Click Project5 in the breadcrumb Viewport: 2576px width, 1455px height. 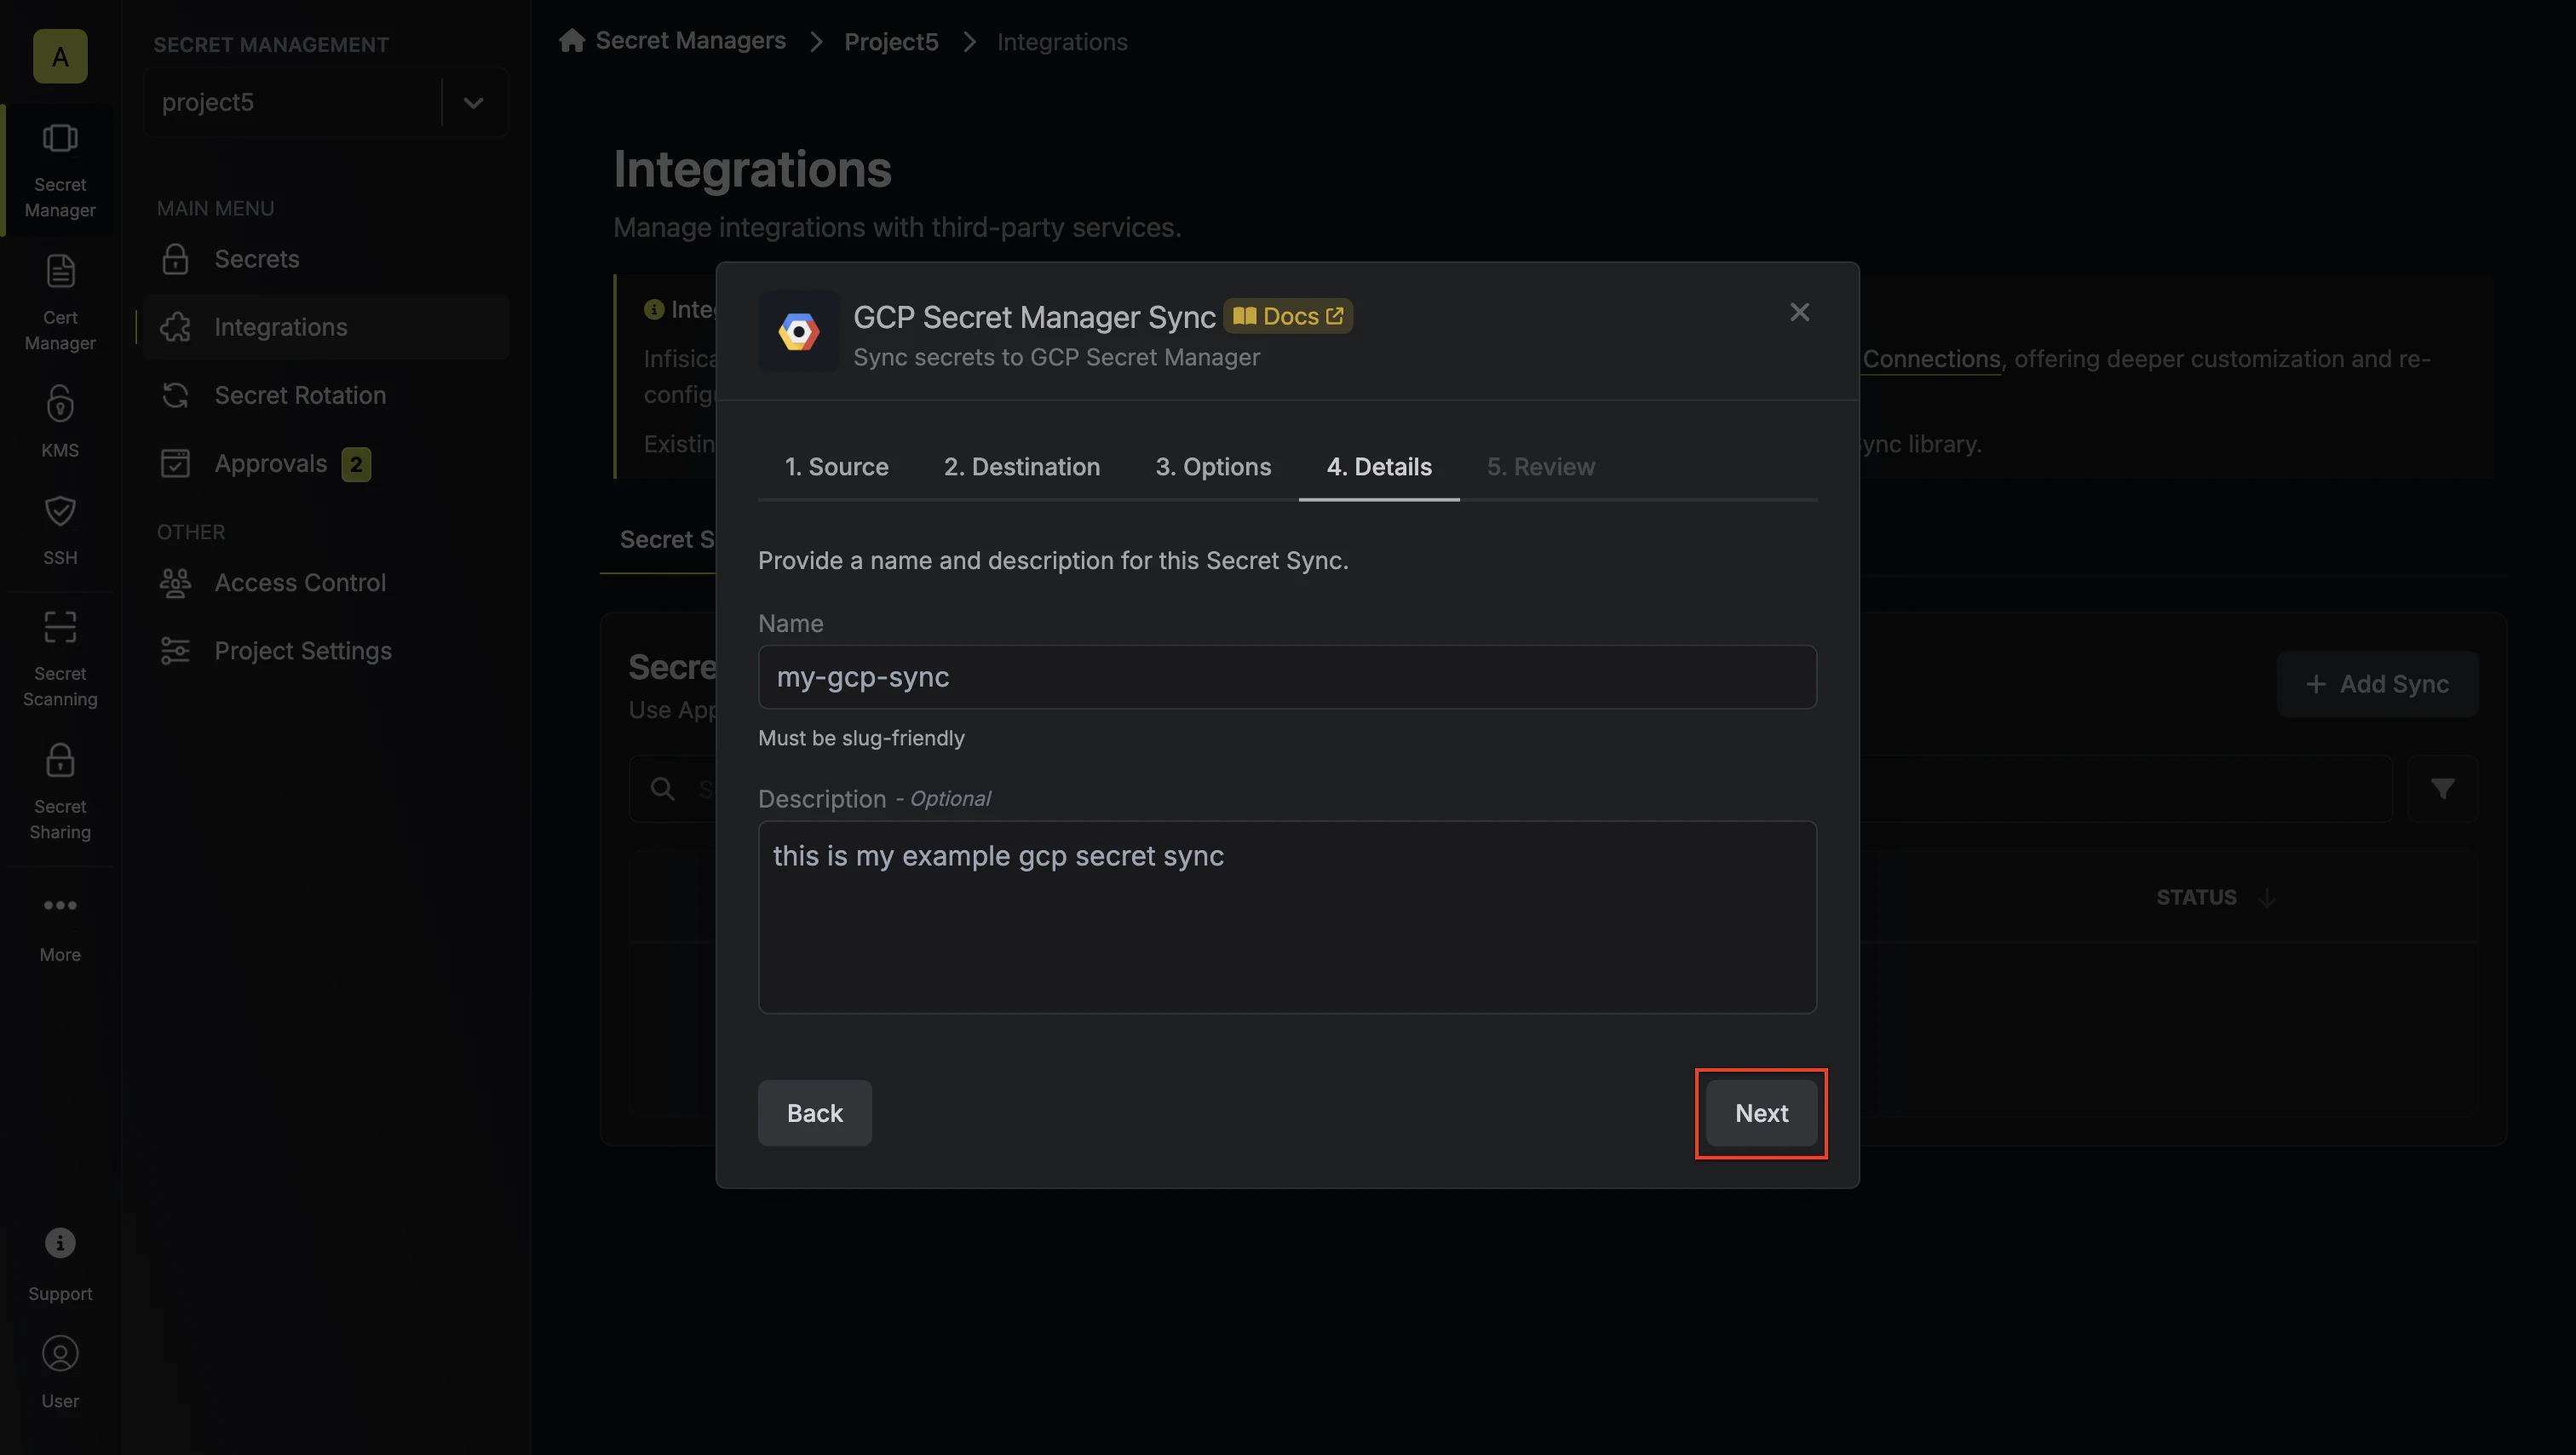[891, 41]
